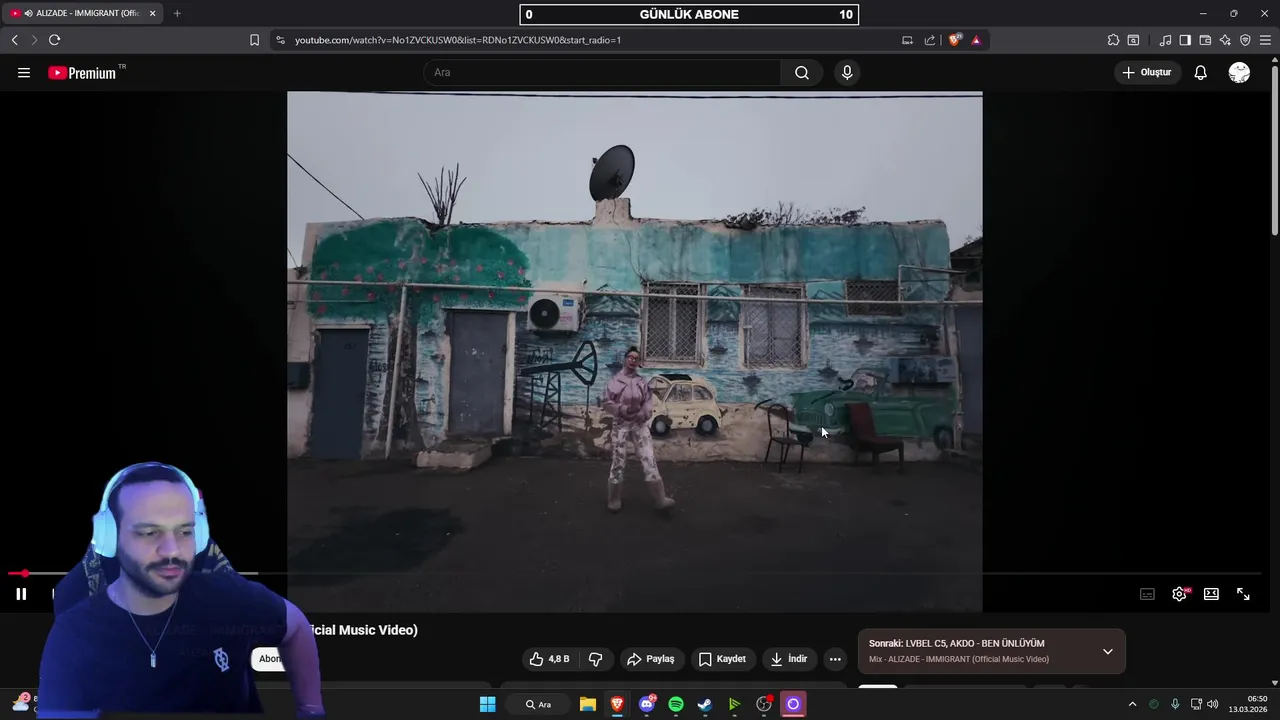Open Spotify from the taskbar
Image resolution: width=1280 pixels, height=720 pixels.
[x=676, y=704]
